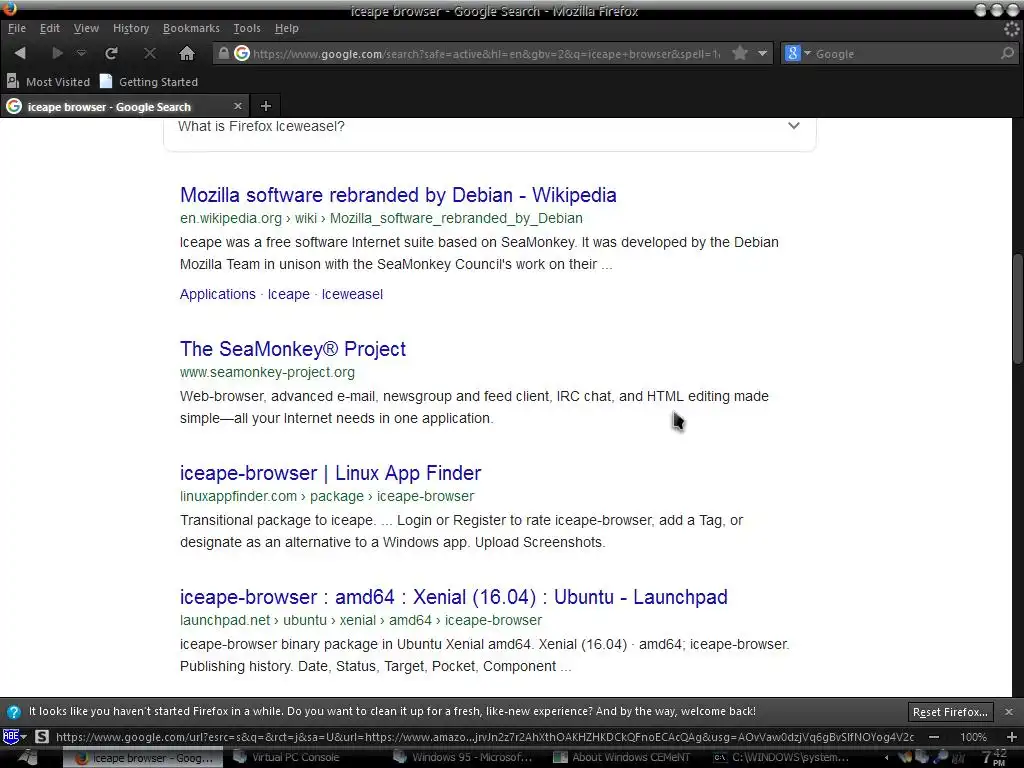Viewport: 1024px width, 768px height.
Task: Open the View menu
Action: pos(86,28)
